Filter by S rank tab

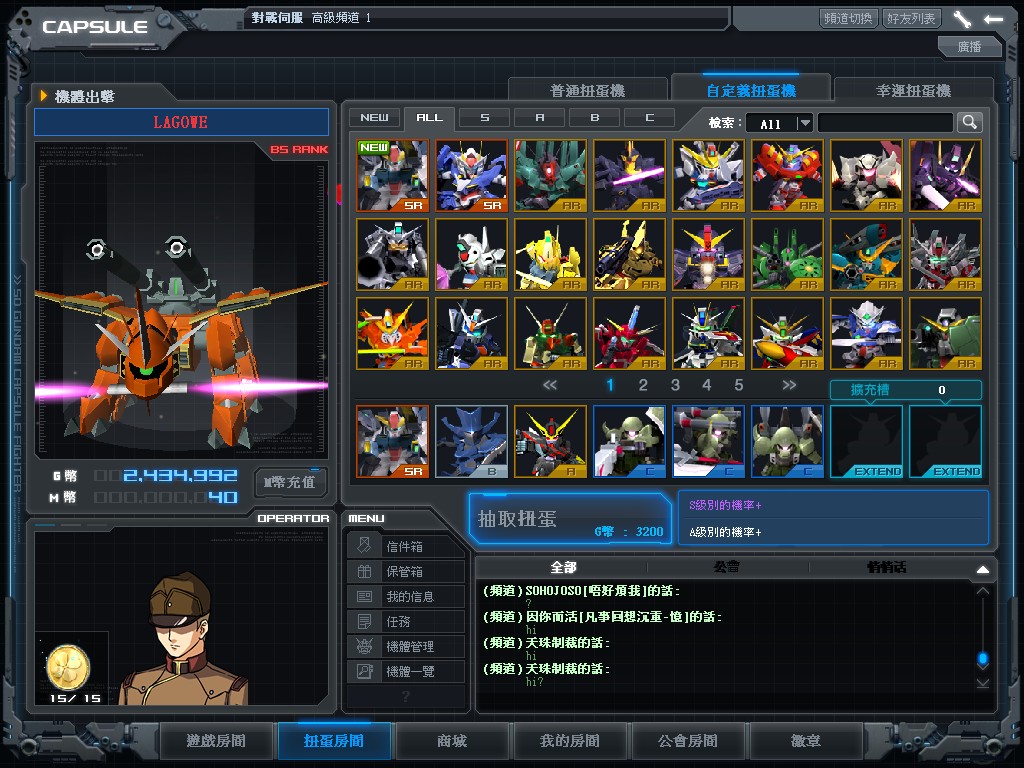pyautogui.click(x=485, y=118)
